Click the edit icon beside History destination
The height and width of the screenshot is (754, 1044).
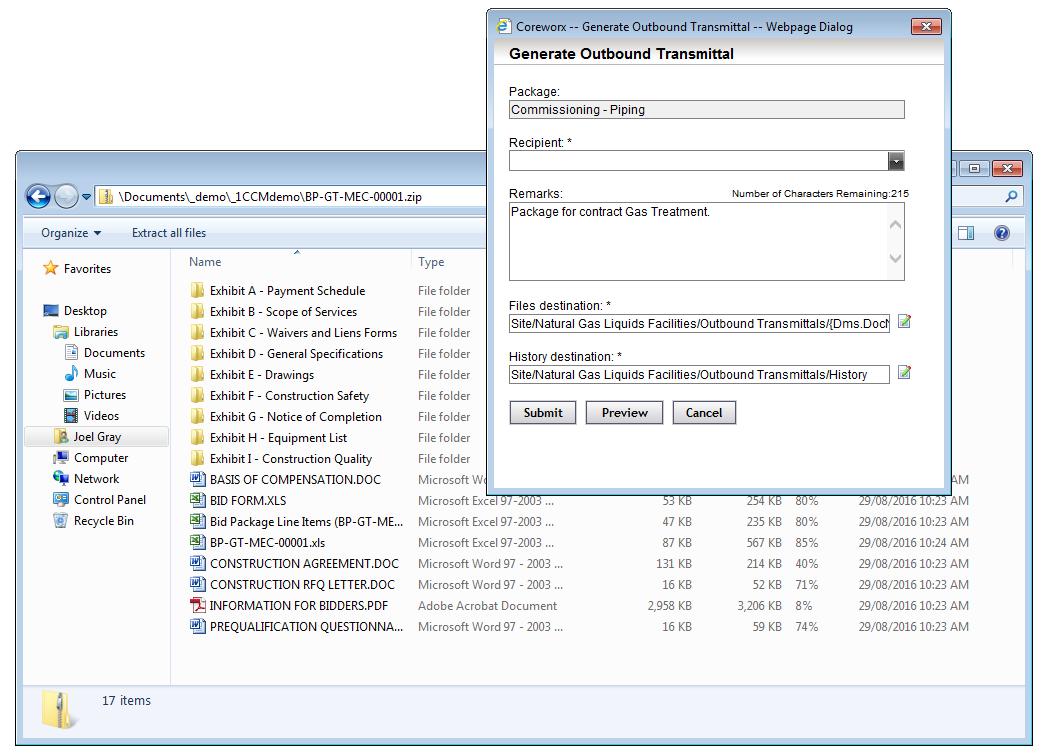click(904, 372)
